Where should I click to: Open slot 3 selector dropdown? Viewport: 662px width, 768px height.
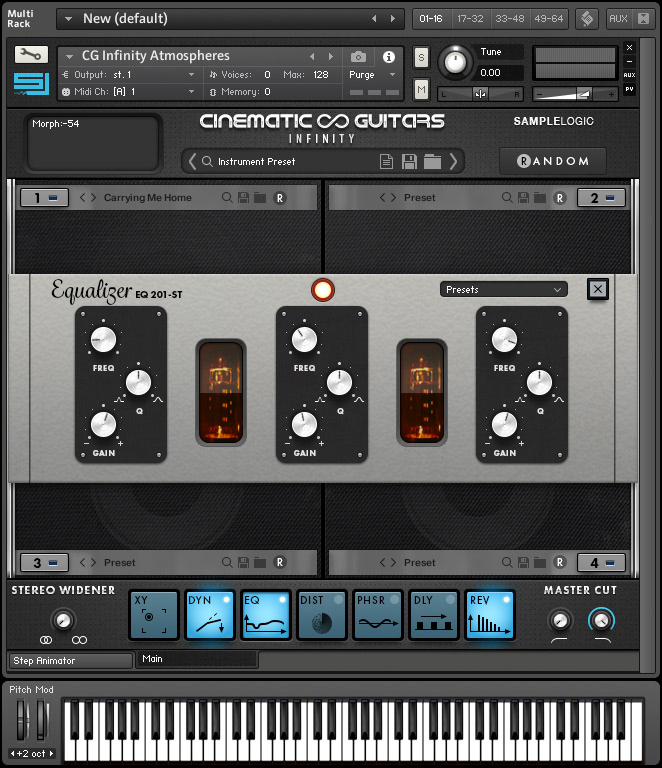point(44,562)
